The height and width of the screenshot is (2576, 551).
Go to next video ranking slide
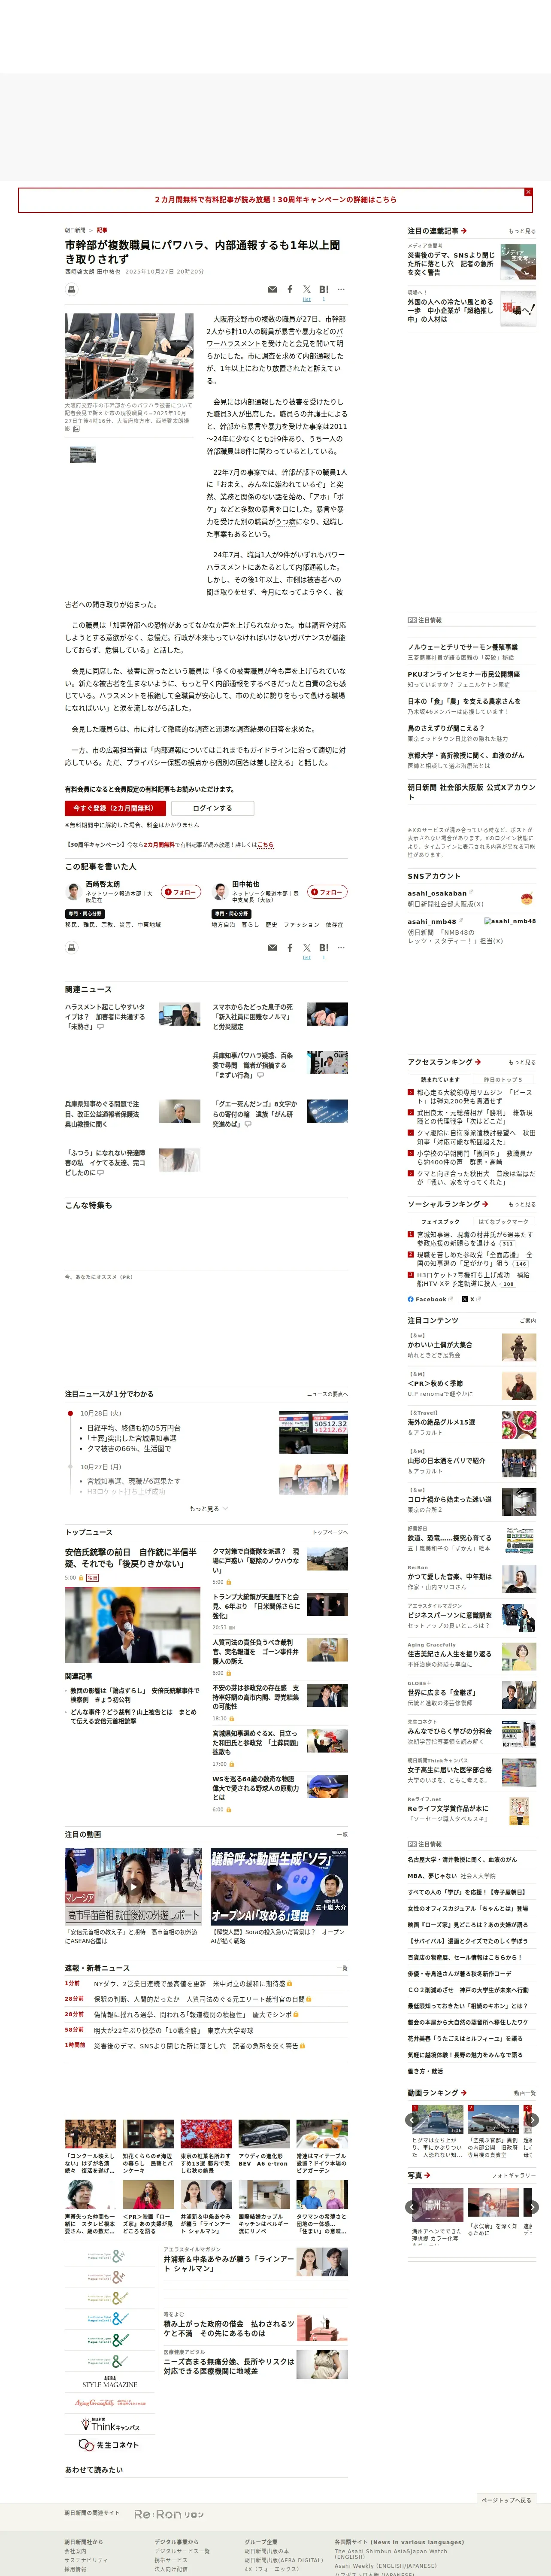tap(532, 2119)
